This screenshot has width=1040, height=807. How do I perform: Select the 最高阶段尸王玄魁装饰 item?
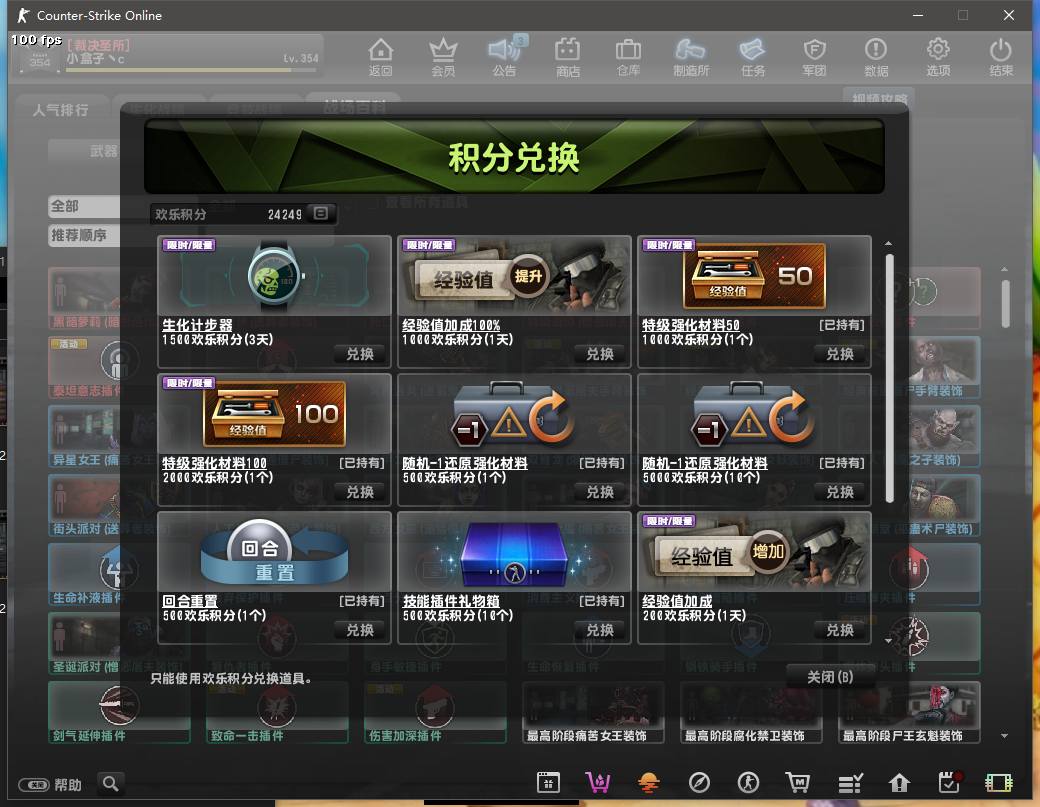909,712
